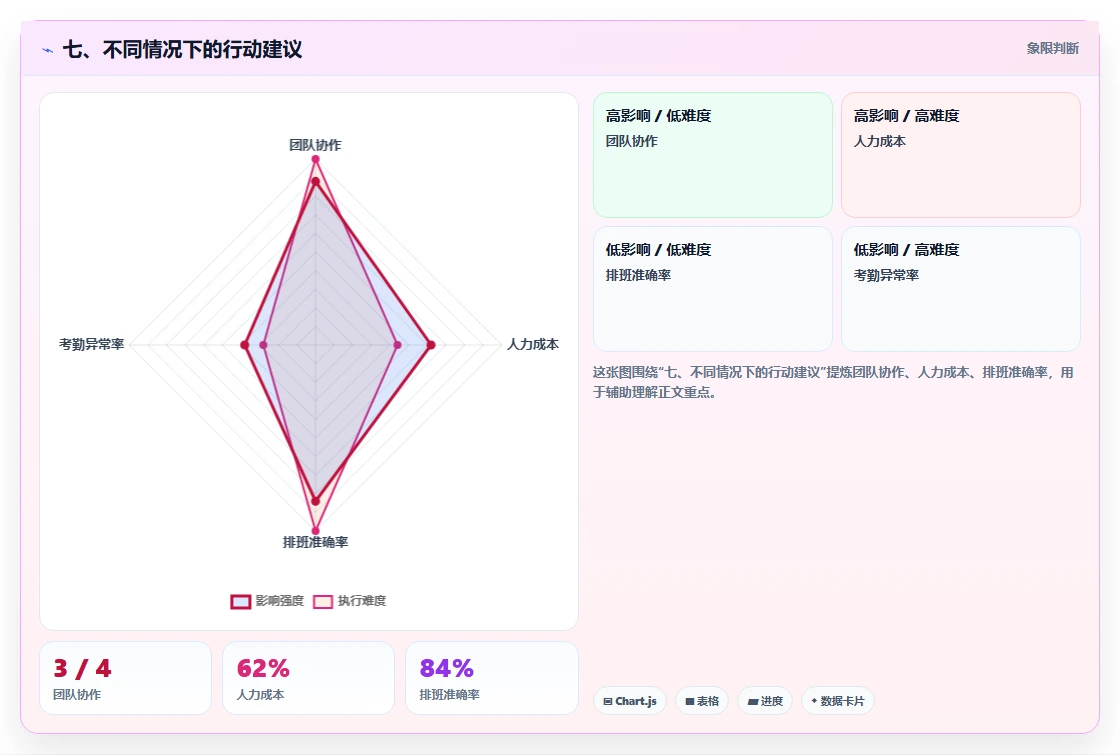
Task: Select the 低影响 / 高难度 quadrant card
Action: (x=961, y=289)
